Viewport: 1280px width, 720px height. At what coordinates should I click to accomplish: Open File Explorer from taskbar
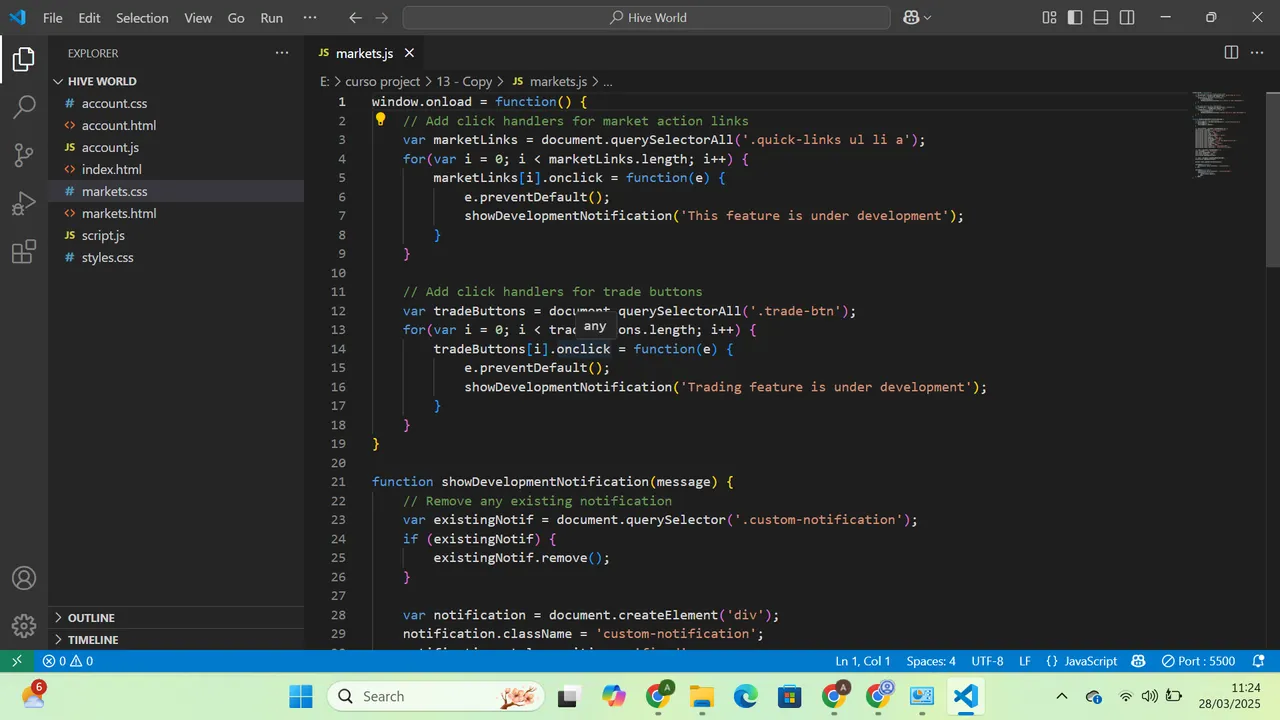point(702,696)
